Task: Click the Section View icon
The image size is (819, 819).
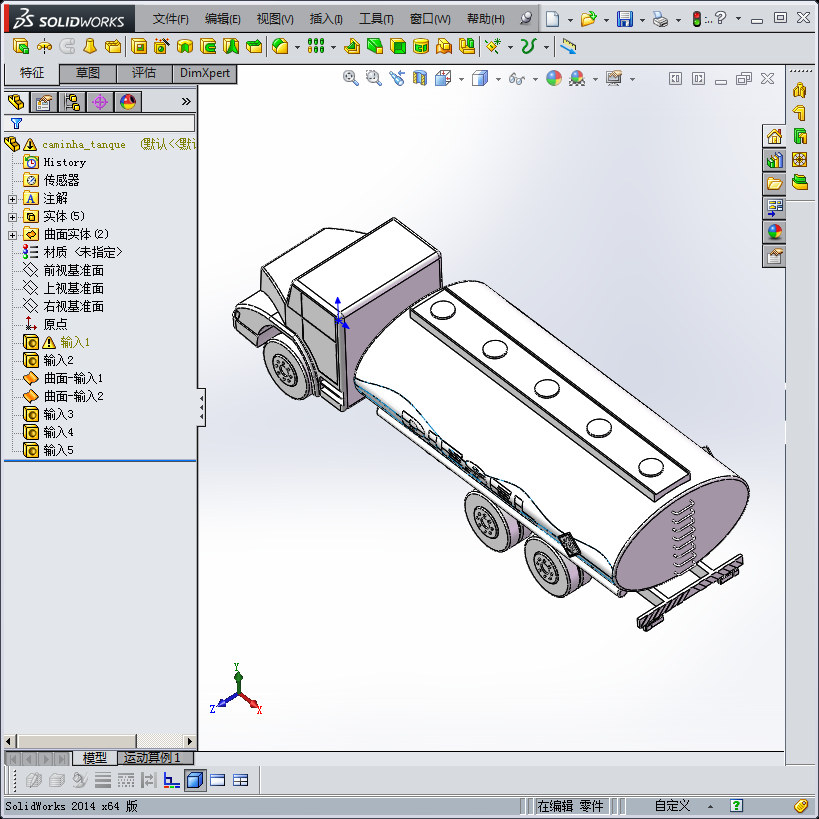Action: [x=420, y=78]
